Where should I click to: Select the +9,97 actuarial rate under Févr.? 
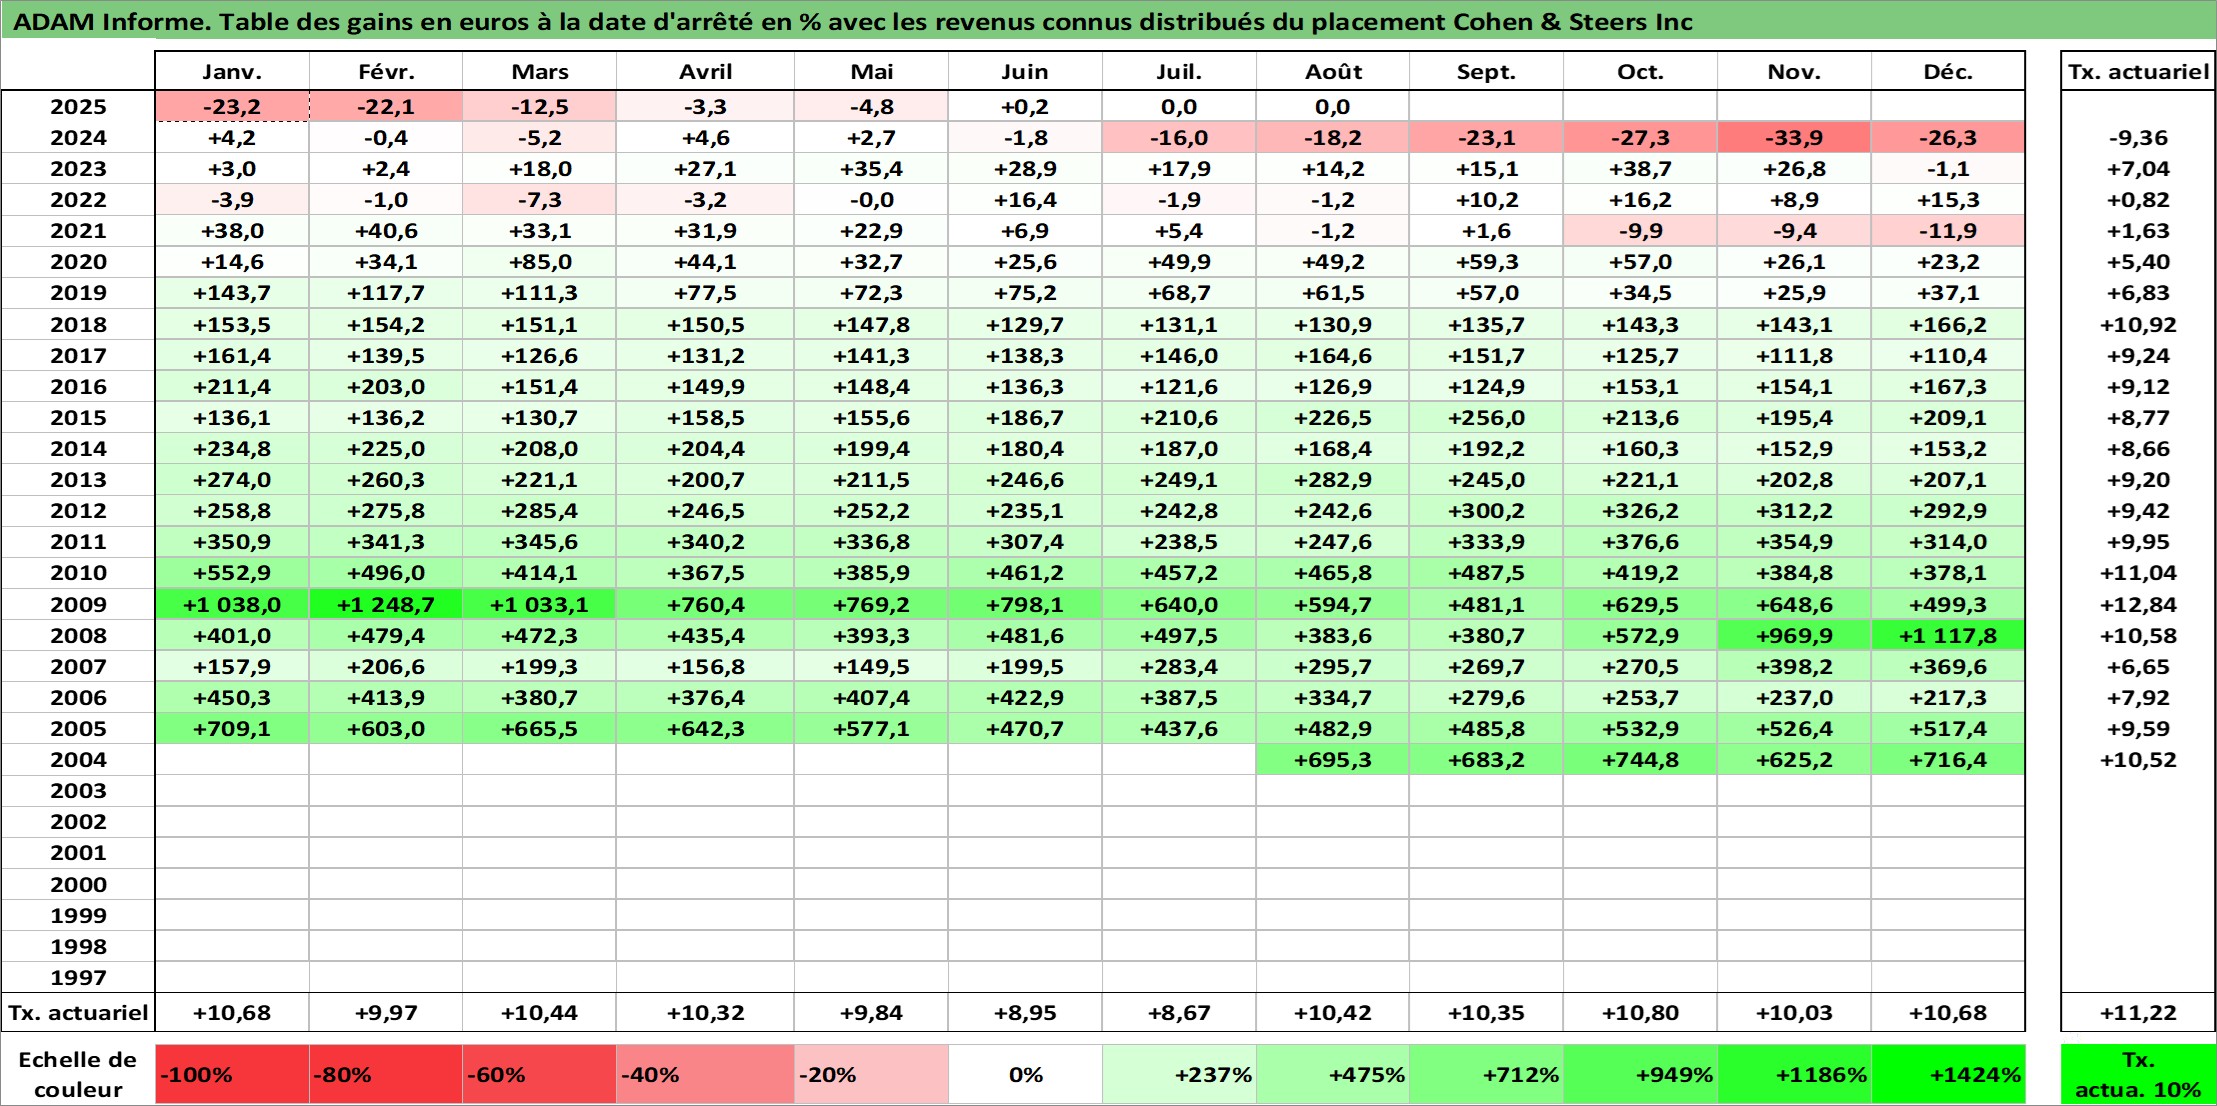pyautogui.click(x=386, y=1013)
